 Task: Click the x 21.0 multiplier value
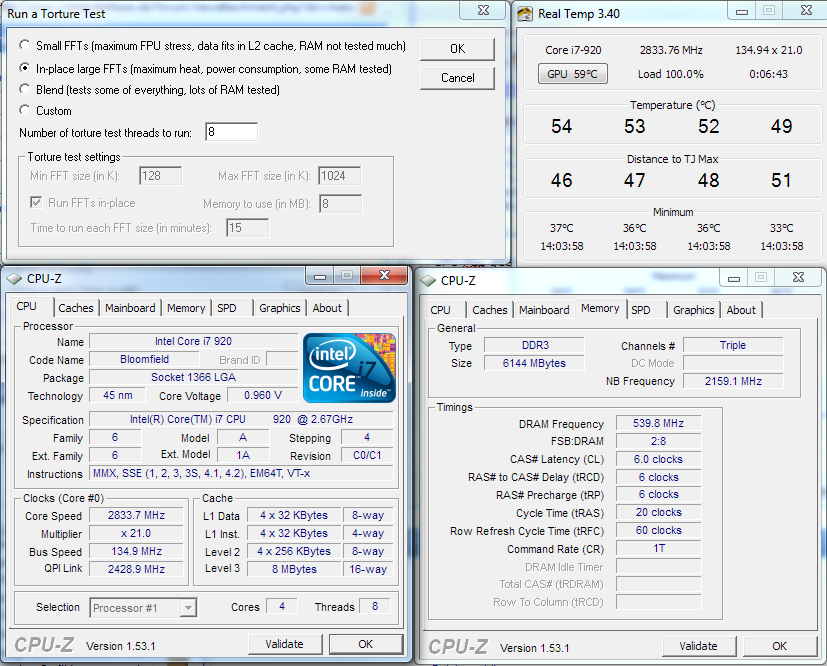[x=136, y=533]
